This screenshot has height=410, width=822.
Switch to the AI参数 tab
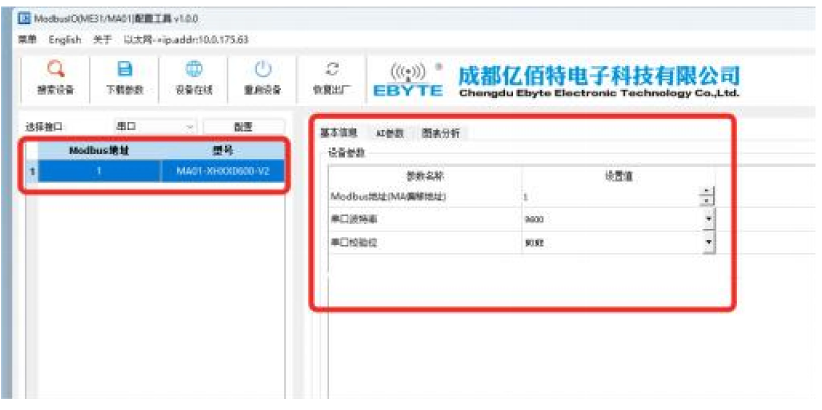coord(390,133)
